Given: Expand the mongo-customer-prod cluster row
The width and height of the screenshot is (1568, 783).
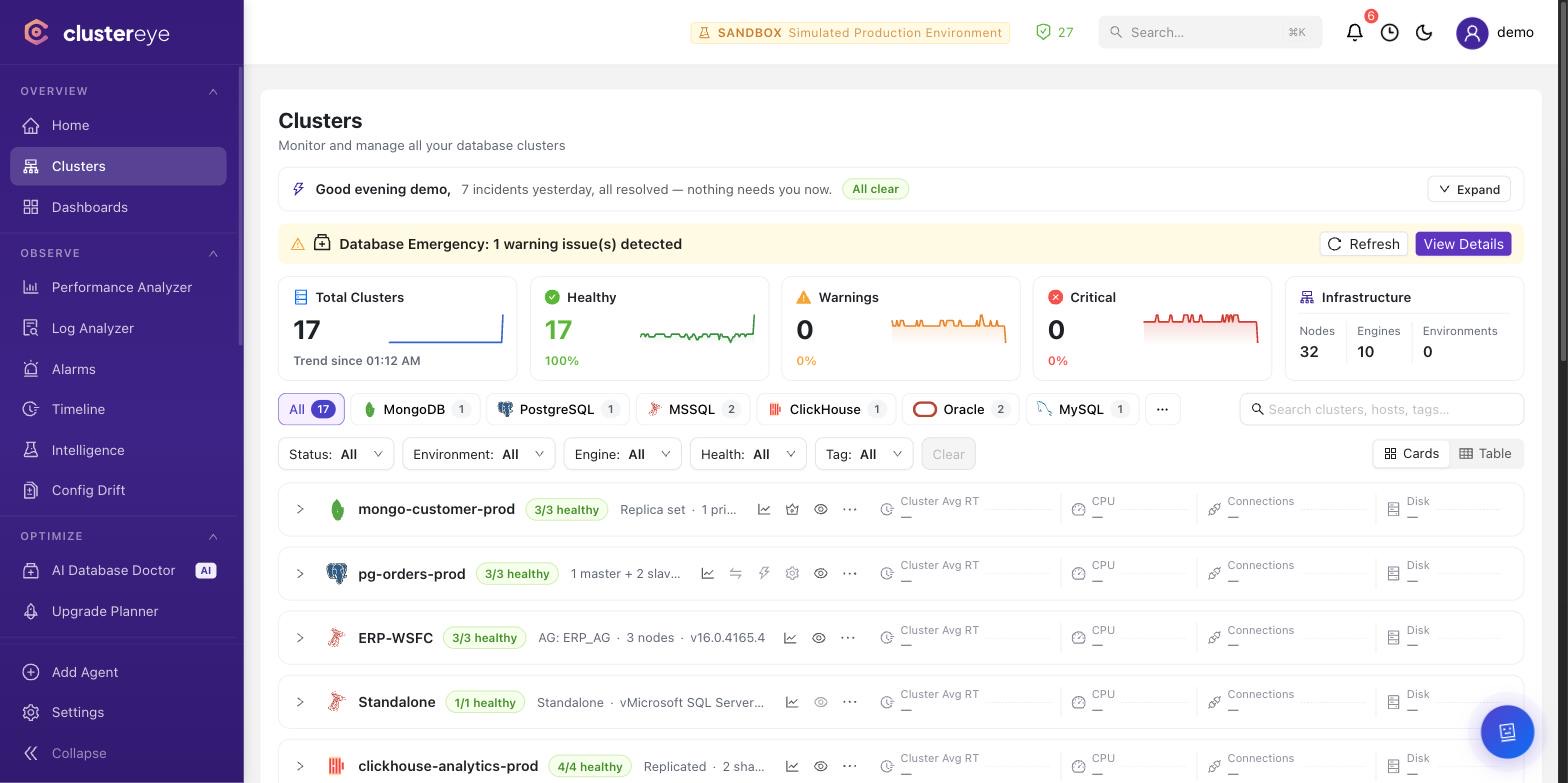Looking at the screenshot, I should (x=300, y=509).
